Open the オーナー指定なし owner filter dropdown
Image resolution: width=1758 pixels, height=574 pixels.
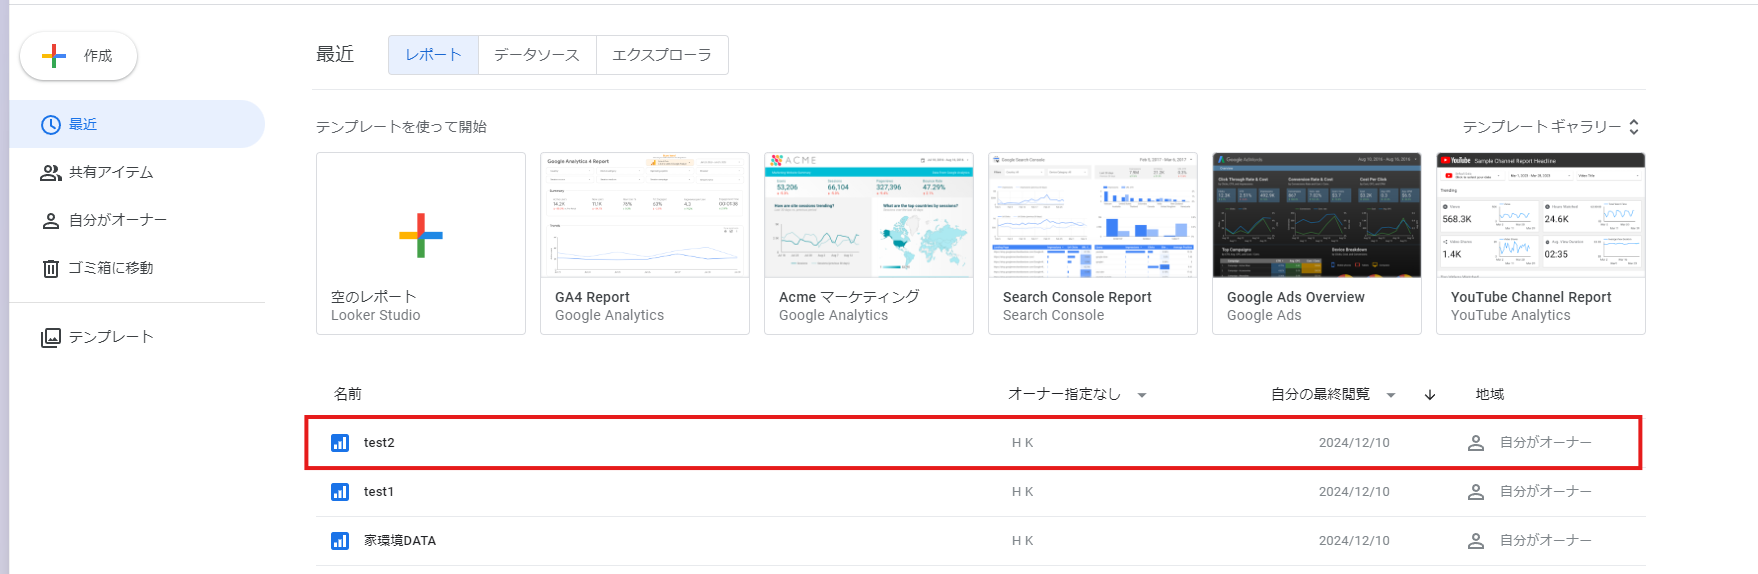tap(1077, 394)
